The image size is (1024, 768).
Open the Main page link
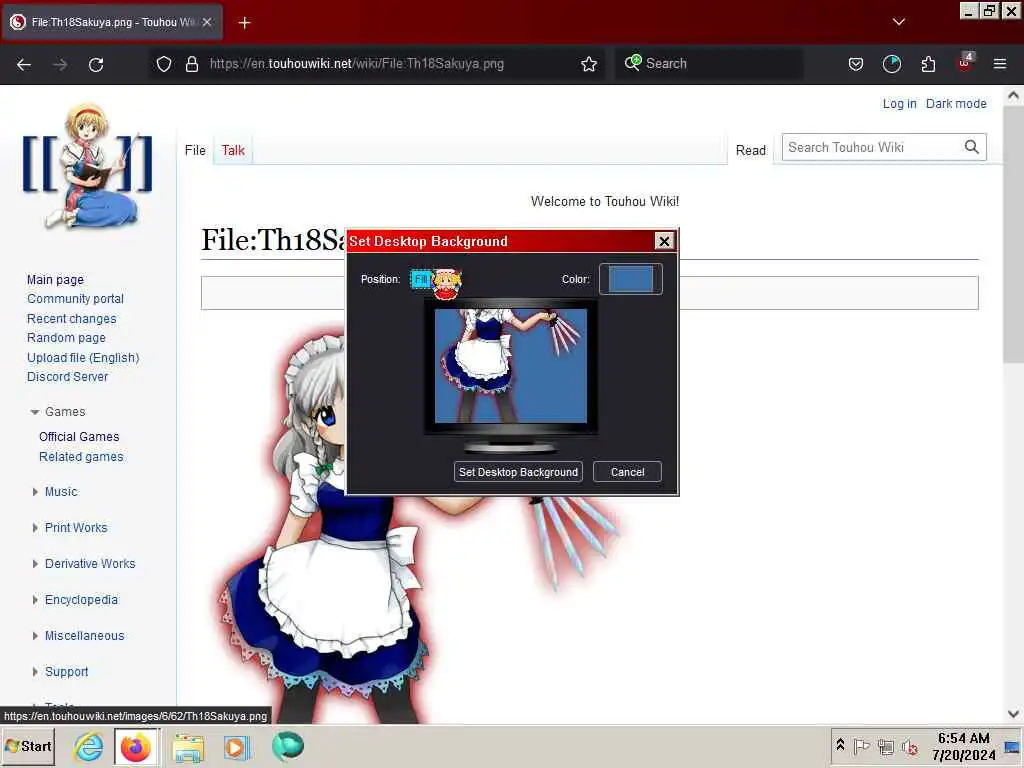[56, 280]
